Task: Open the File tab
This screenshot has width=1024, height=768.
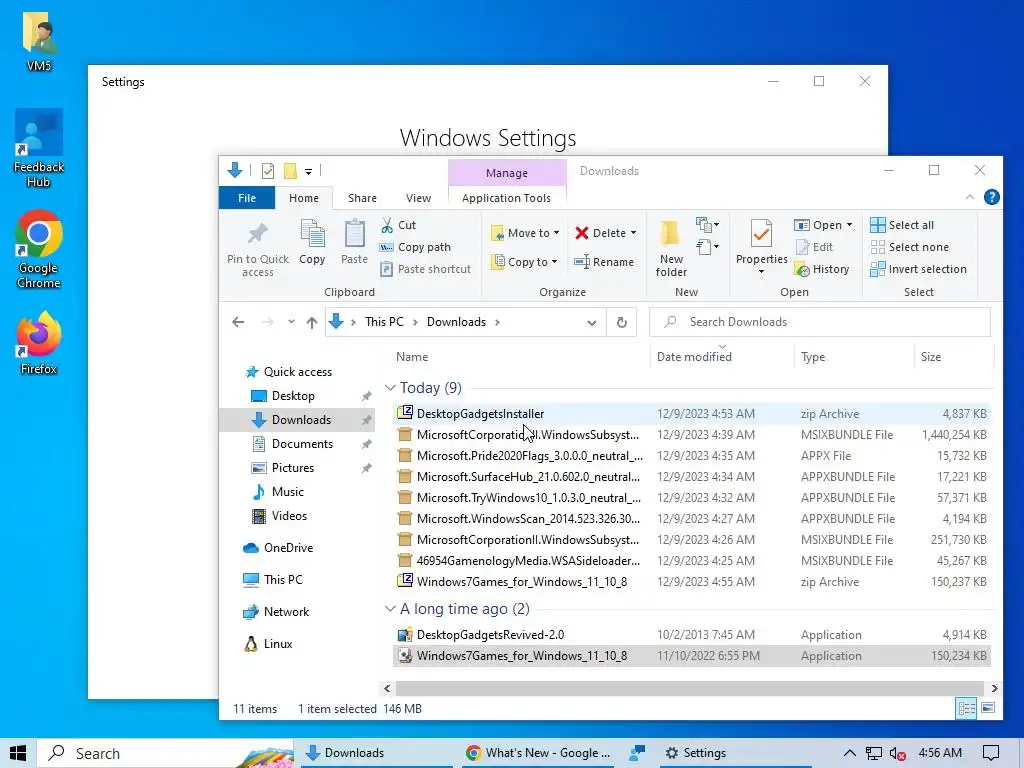Action: (x=247, y=198)
